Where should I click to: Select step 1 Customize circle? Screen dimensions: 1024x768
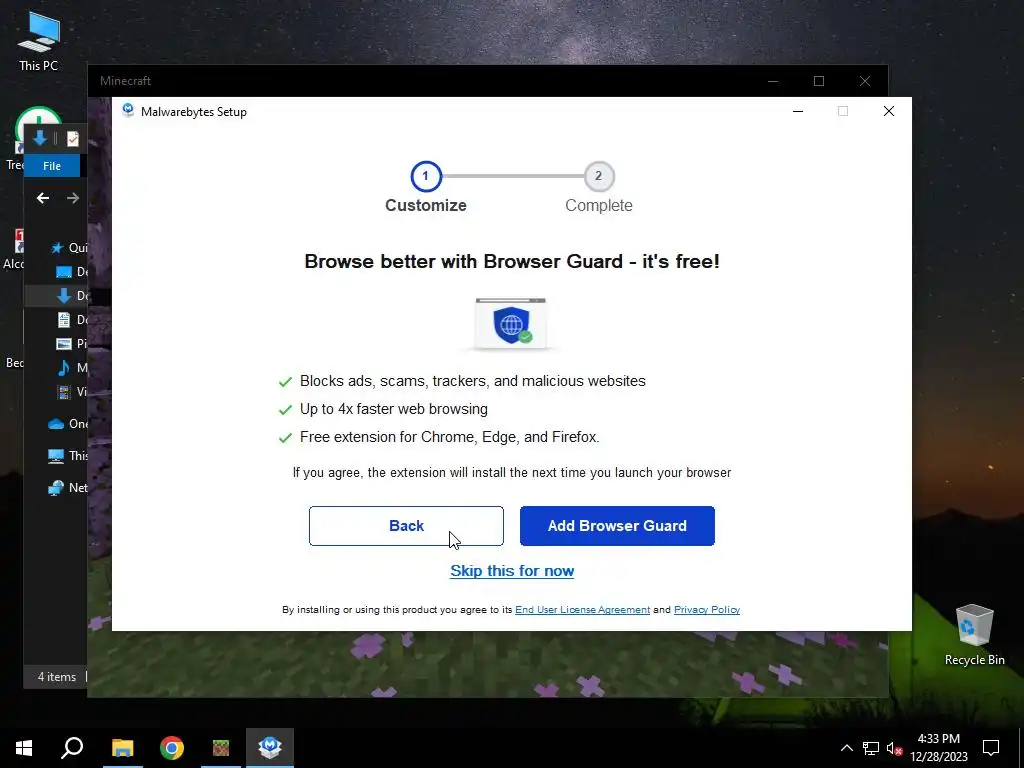coord(426,176)
